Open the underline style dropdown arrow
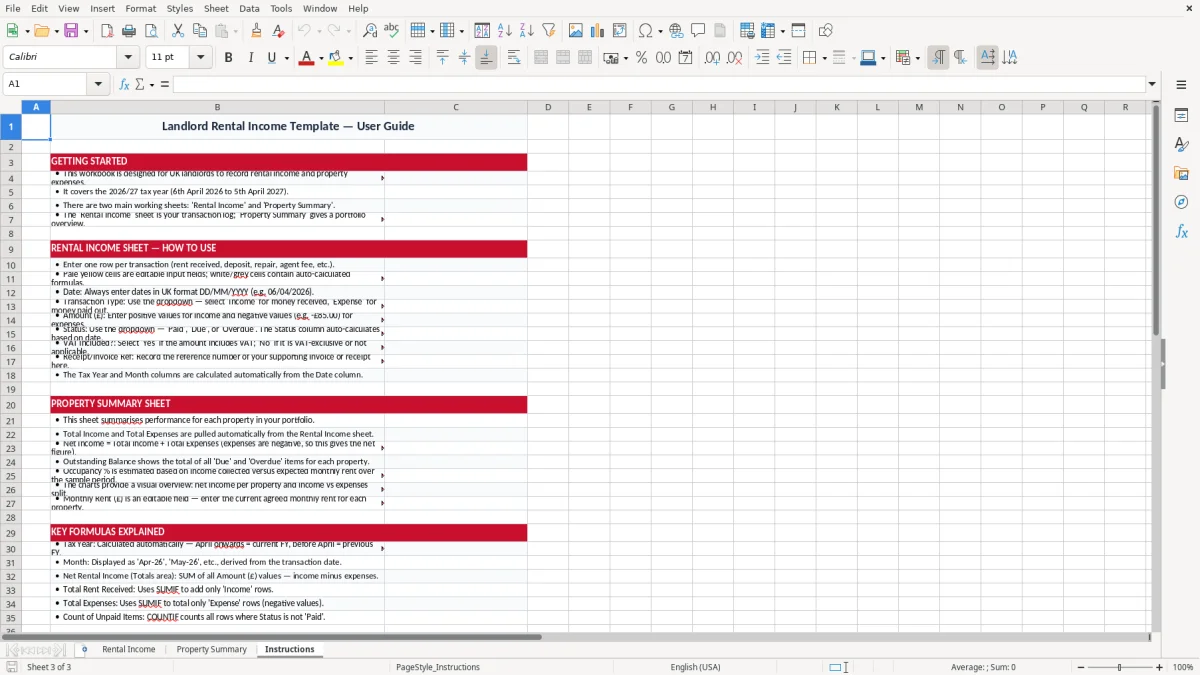This screenshot has height=675, width=1200. (x=286, y=58)
